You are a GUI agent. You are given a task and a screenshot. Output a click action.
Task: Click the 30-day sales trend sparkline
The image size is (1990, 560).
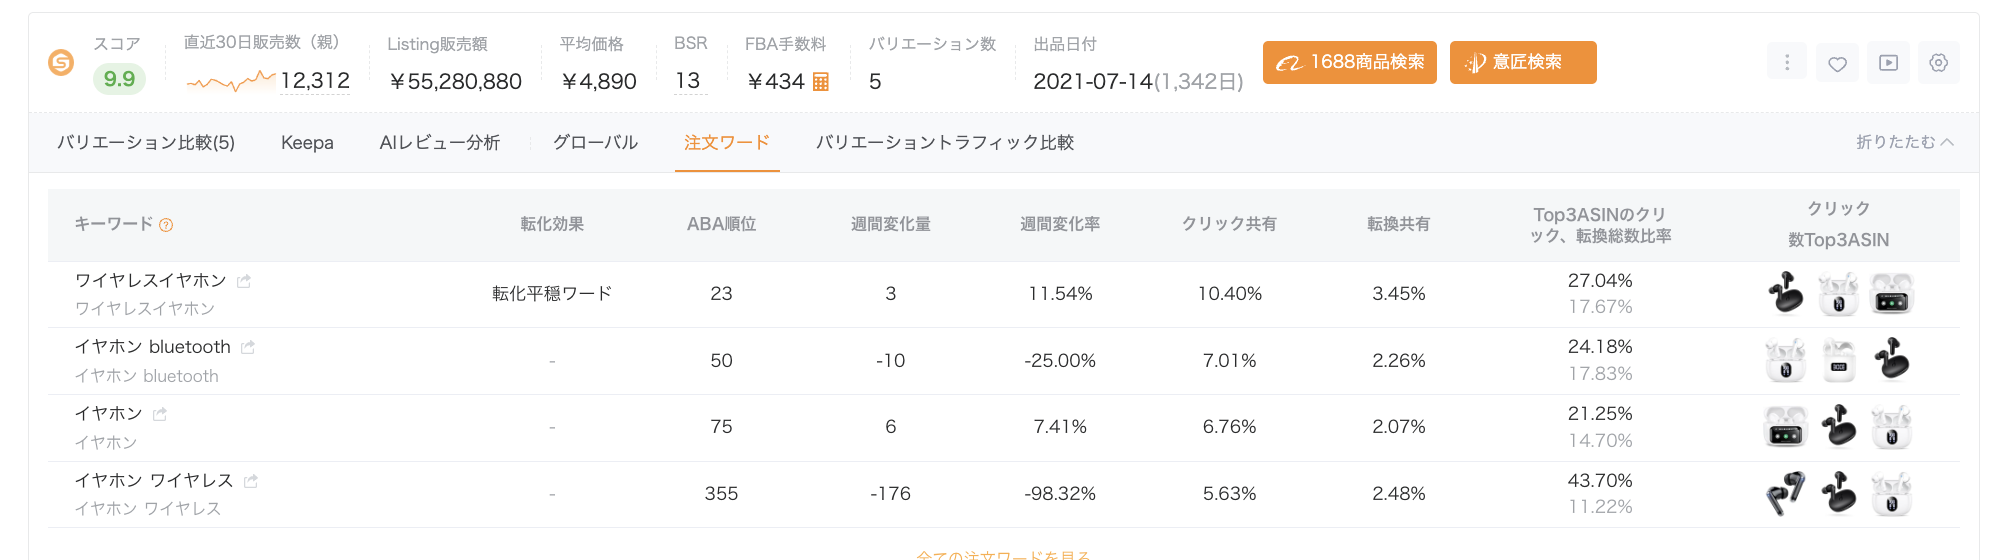coord(230,81)
